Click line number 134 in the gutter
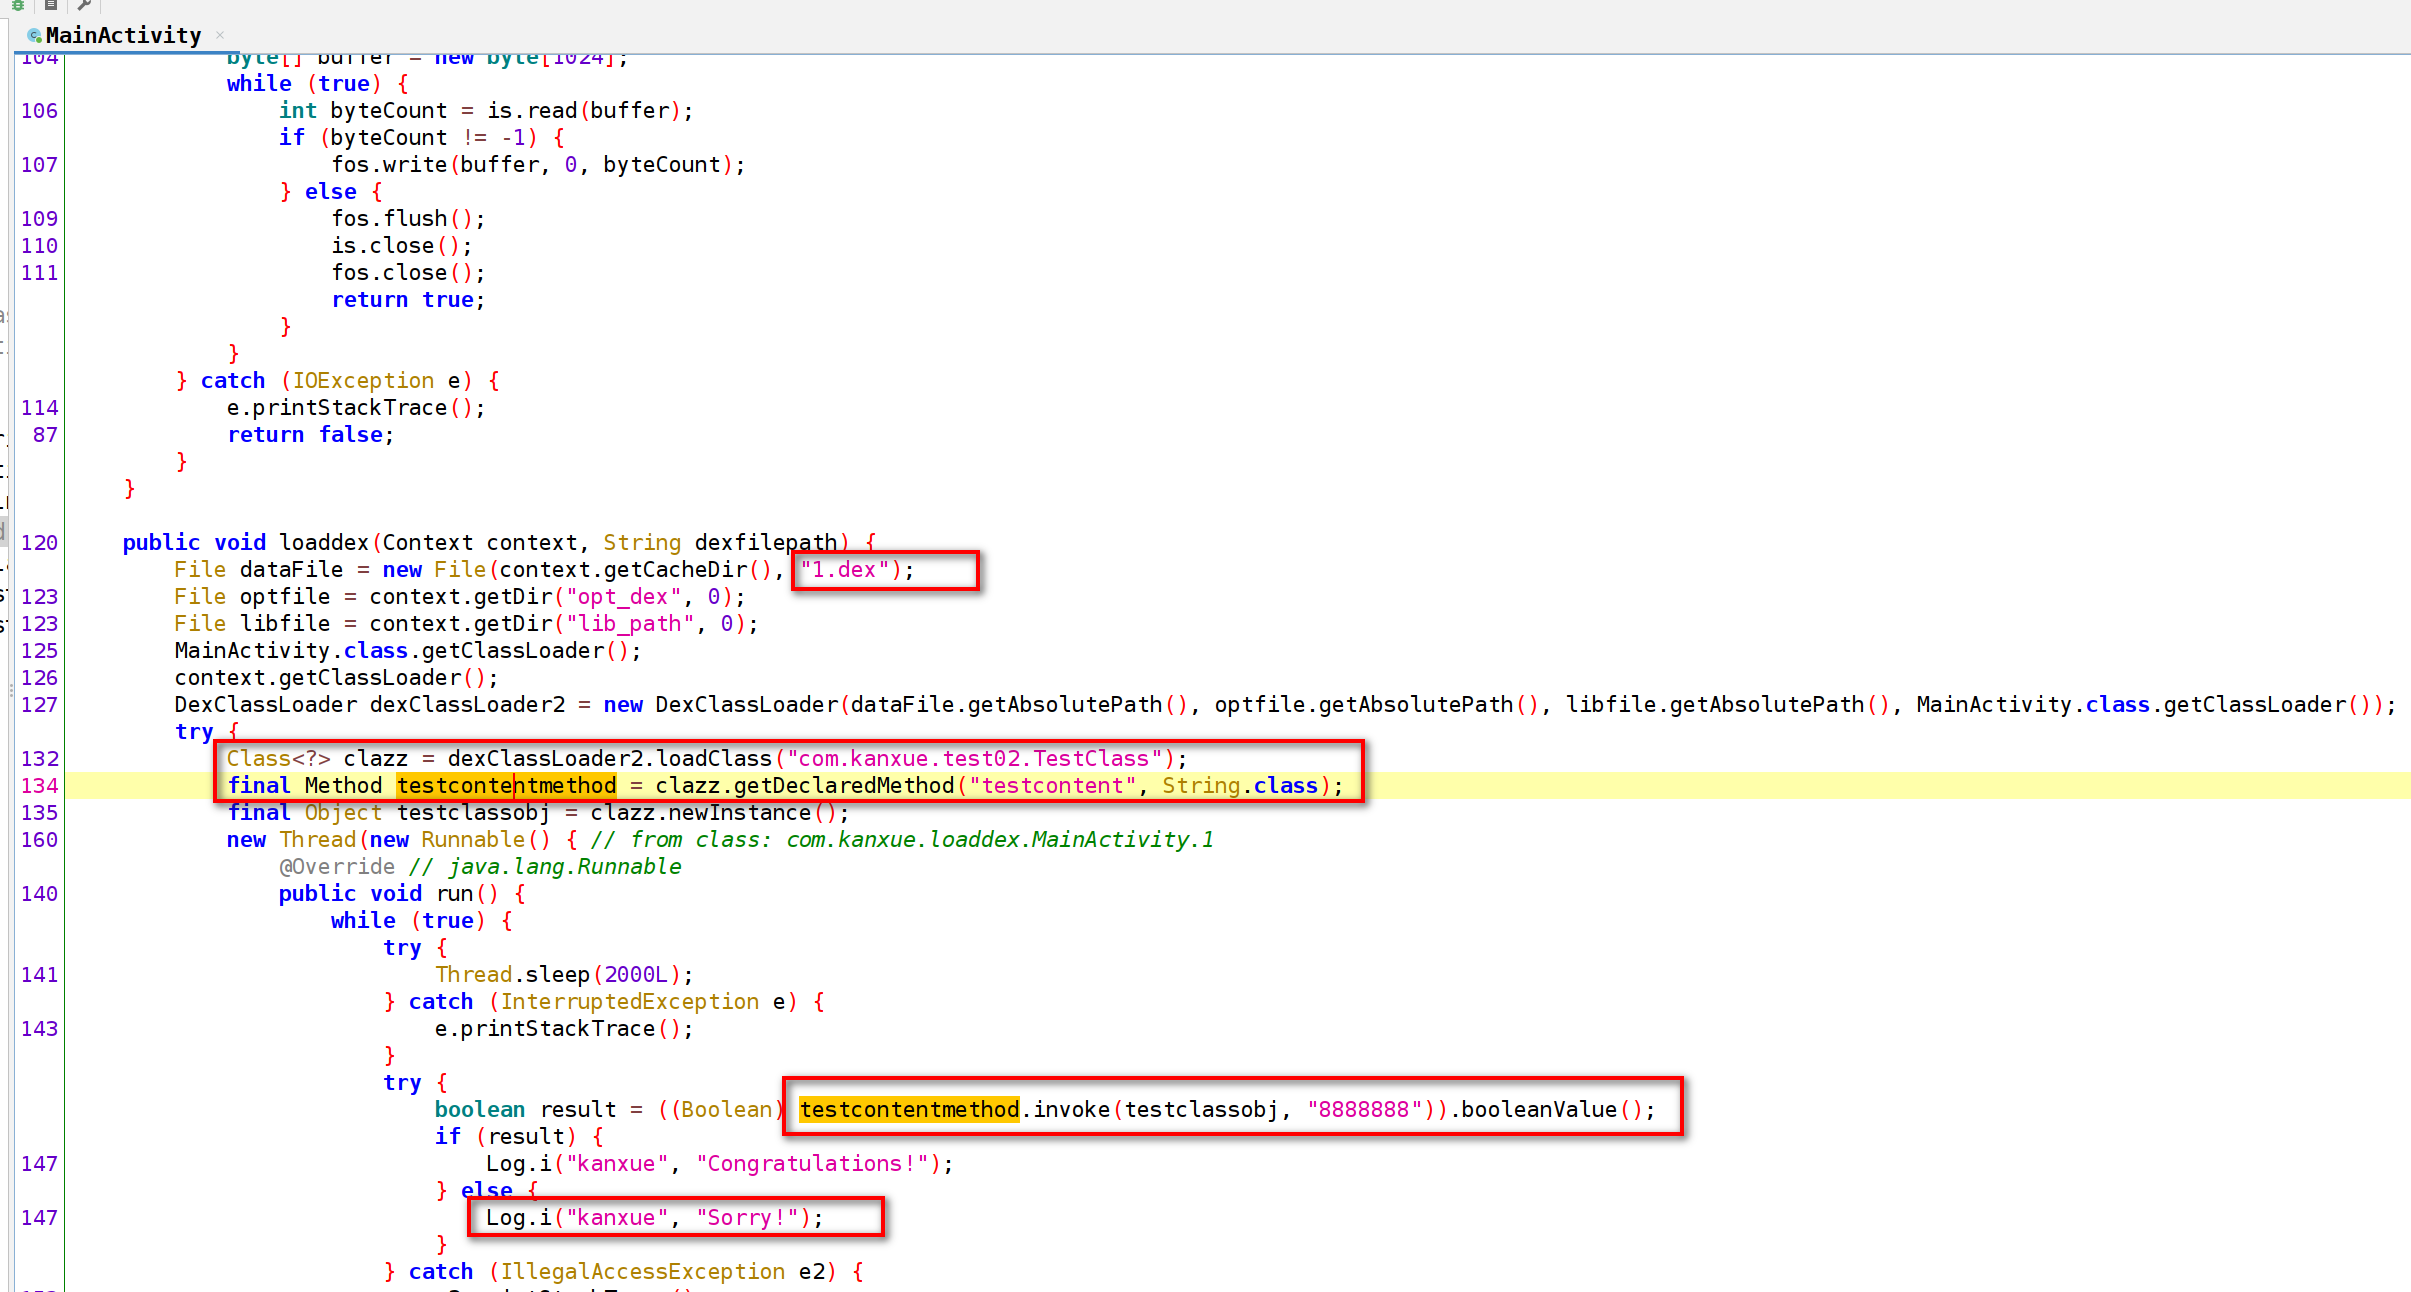Image resolution: width=2411 pixels, height=1292 pixels. (39, 786)
